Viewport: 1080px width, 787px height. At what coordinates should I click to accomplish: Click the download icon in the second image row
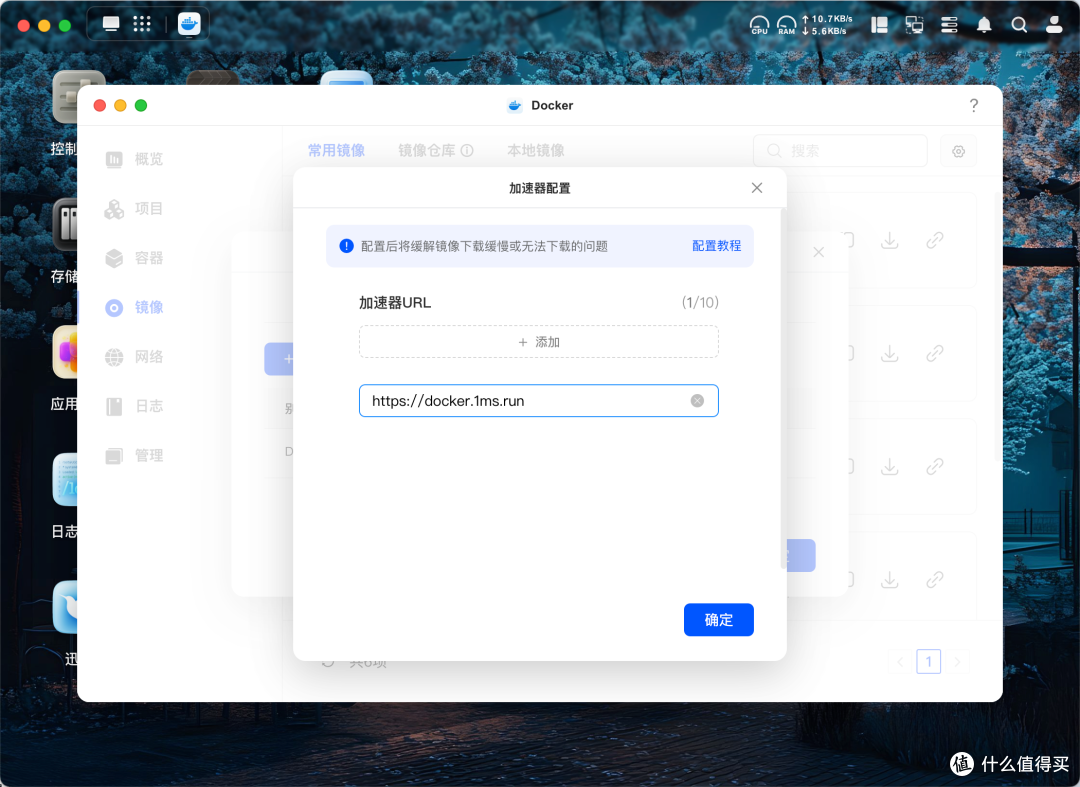click(890, 353)
